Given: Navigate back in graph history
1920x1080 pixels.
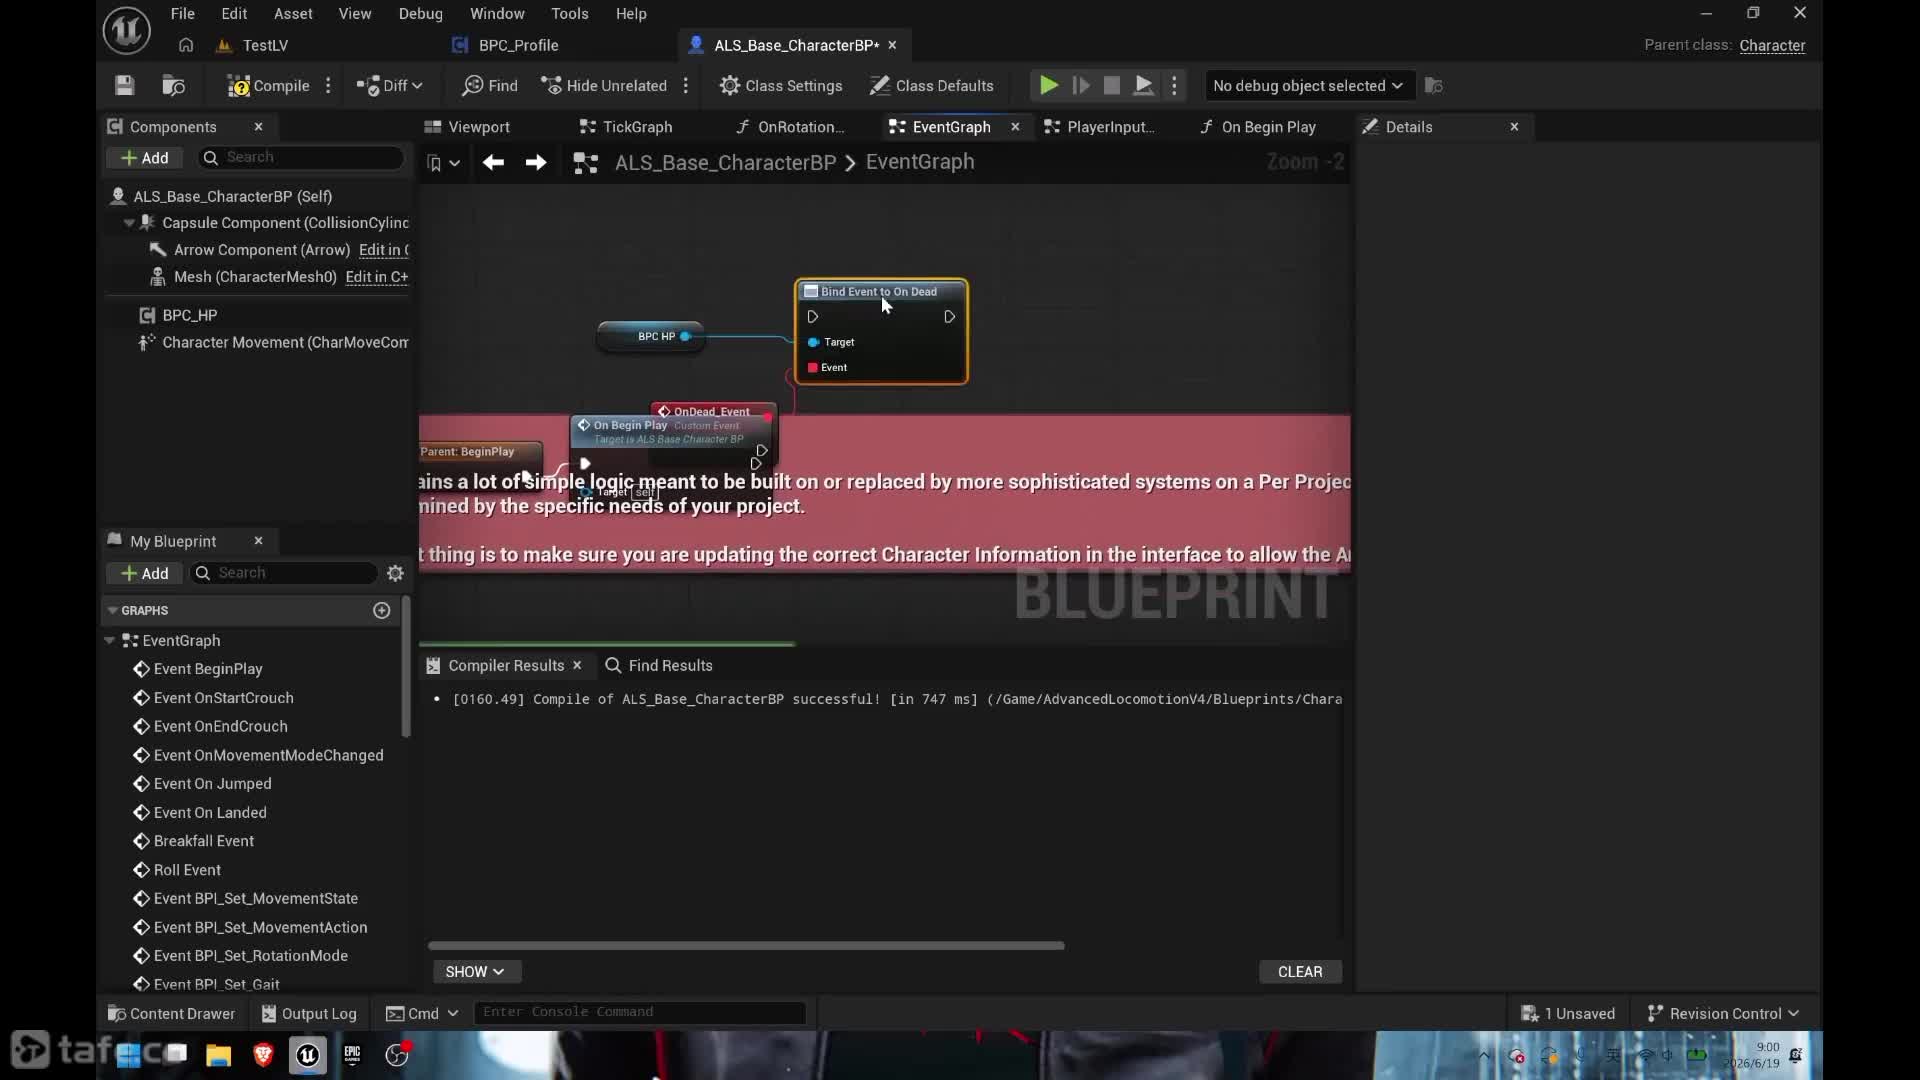Looking at the screenshot, I should [x=493, y=162].
